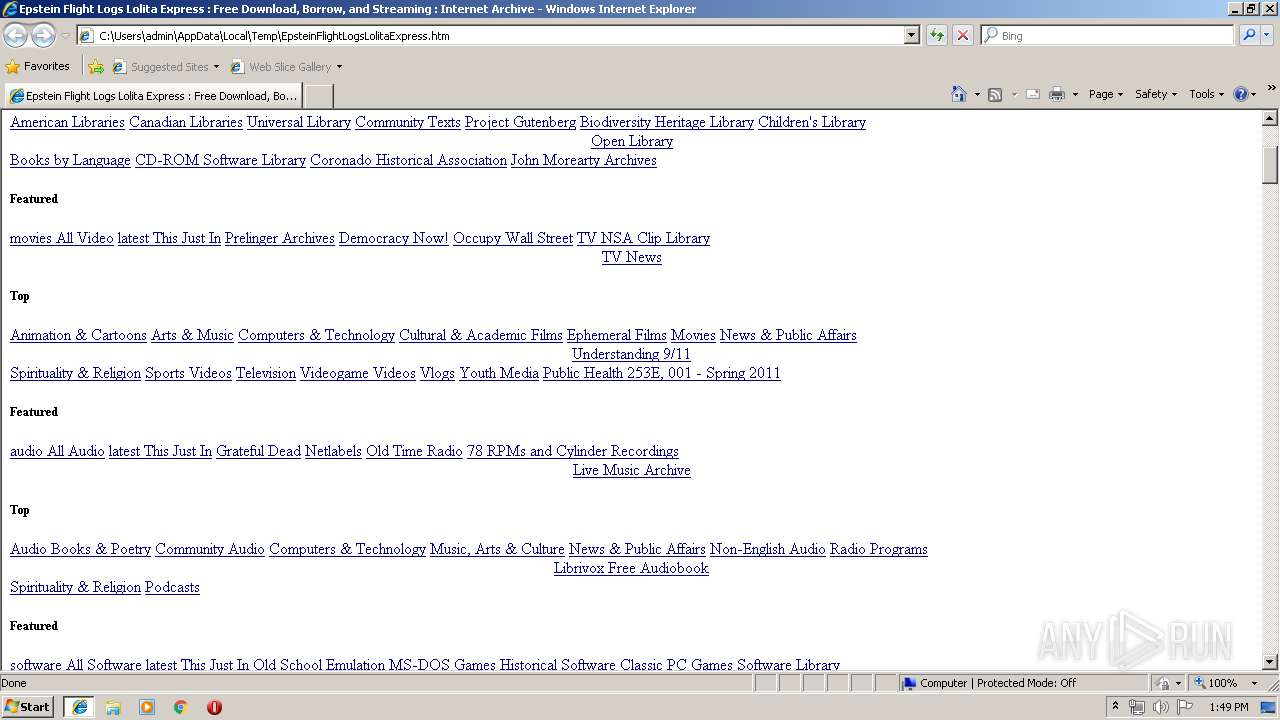Click vertical scrollbar down arrow
This screenshot has height=720, width=1280.
click(x=1270, y=662)
